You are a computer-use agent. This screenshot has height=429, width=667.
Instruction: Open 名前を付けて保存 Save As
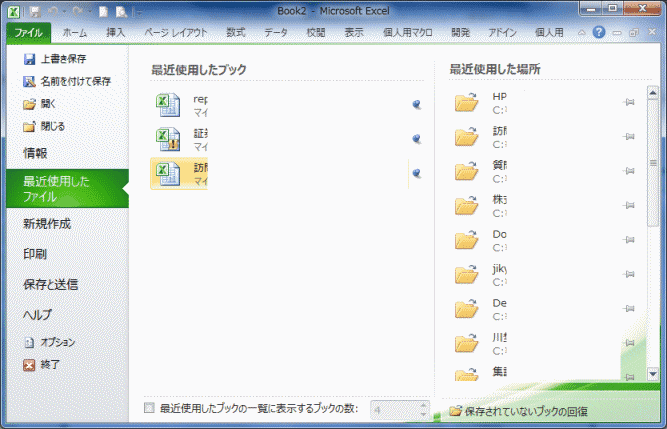(67, 81)
